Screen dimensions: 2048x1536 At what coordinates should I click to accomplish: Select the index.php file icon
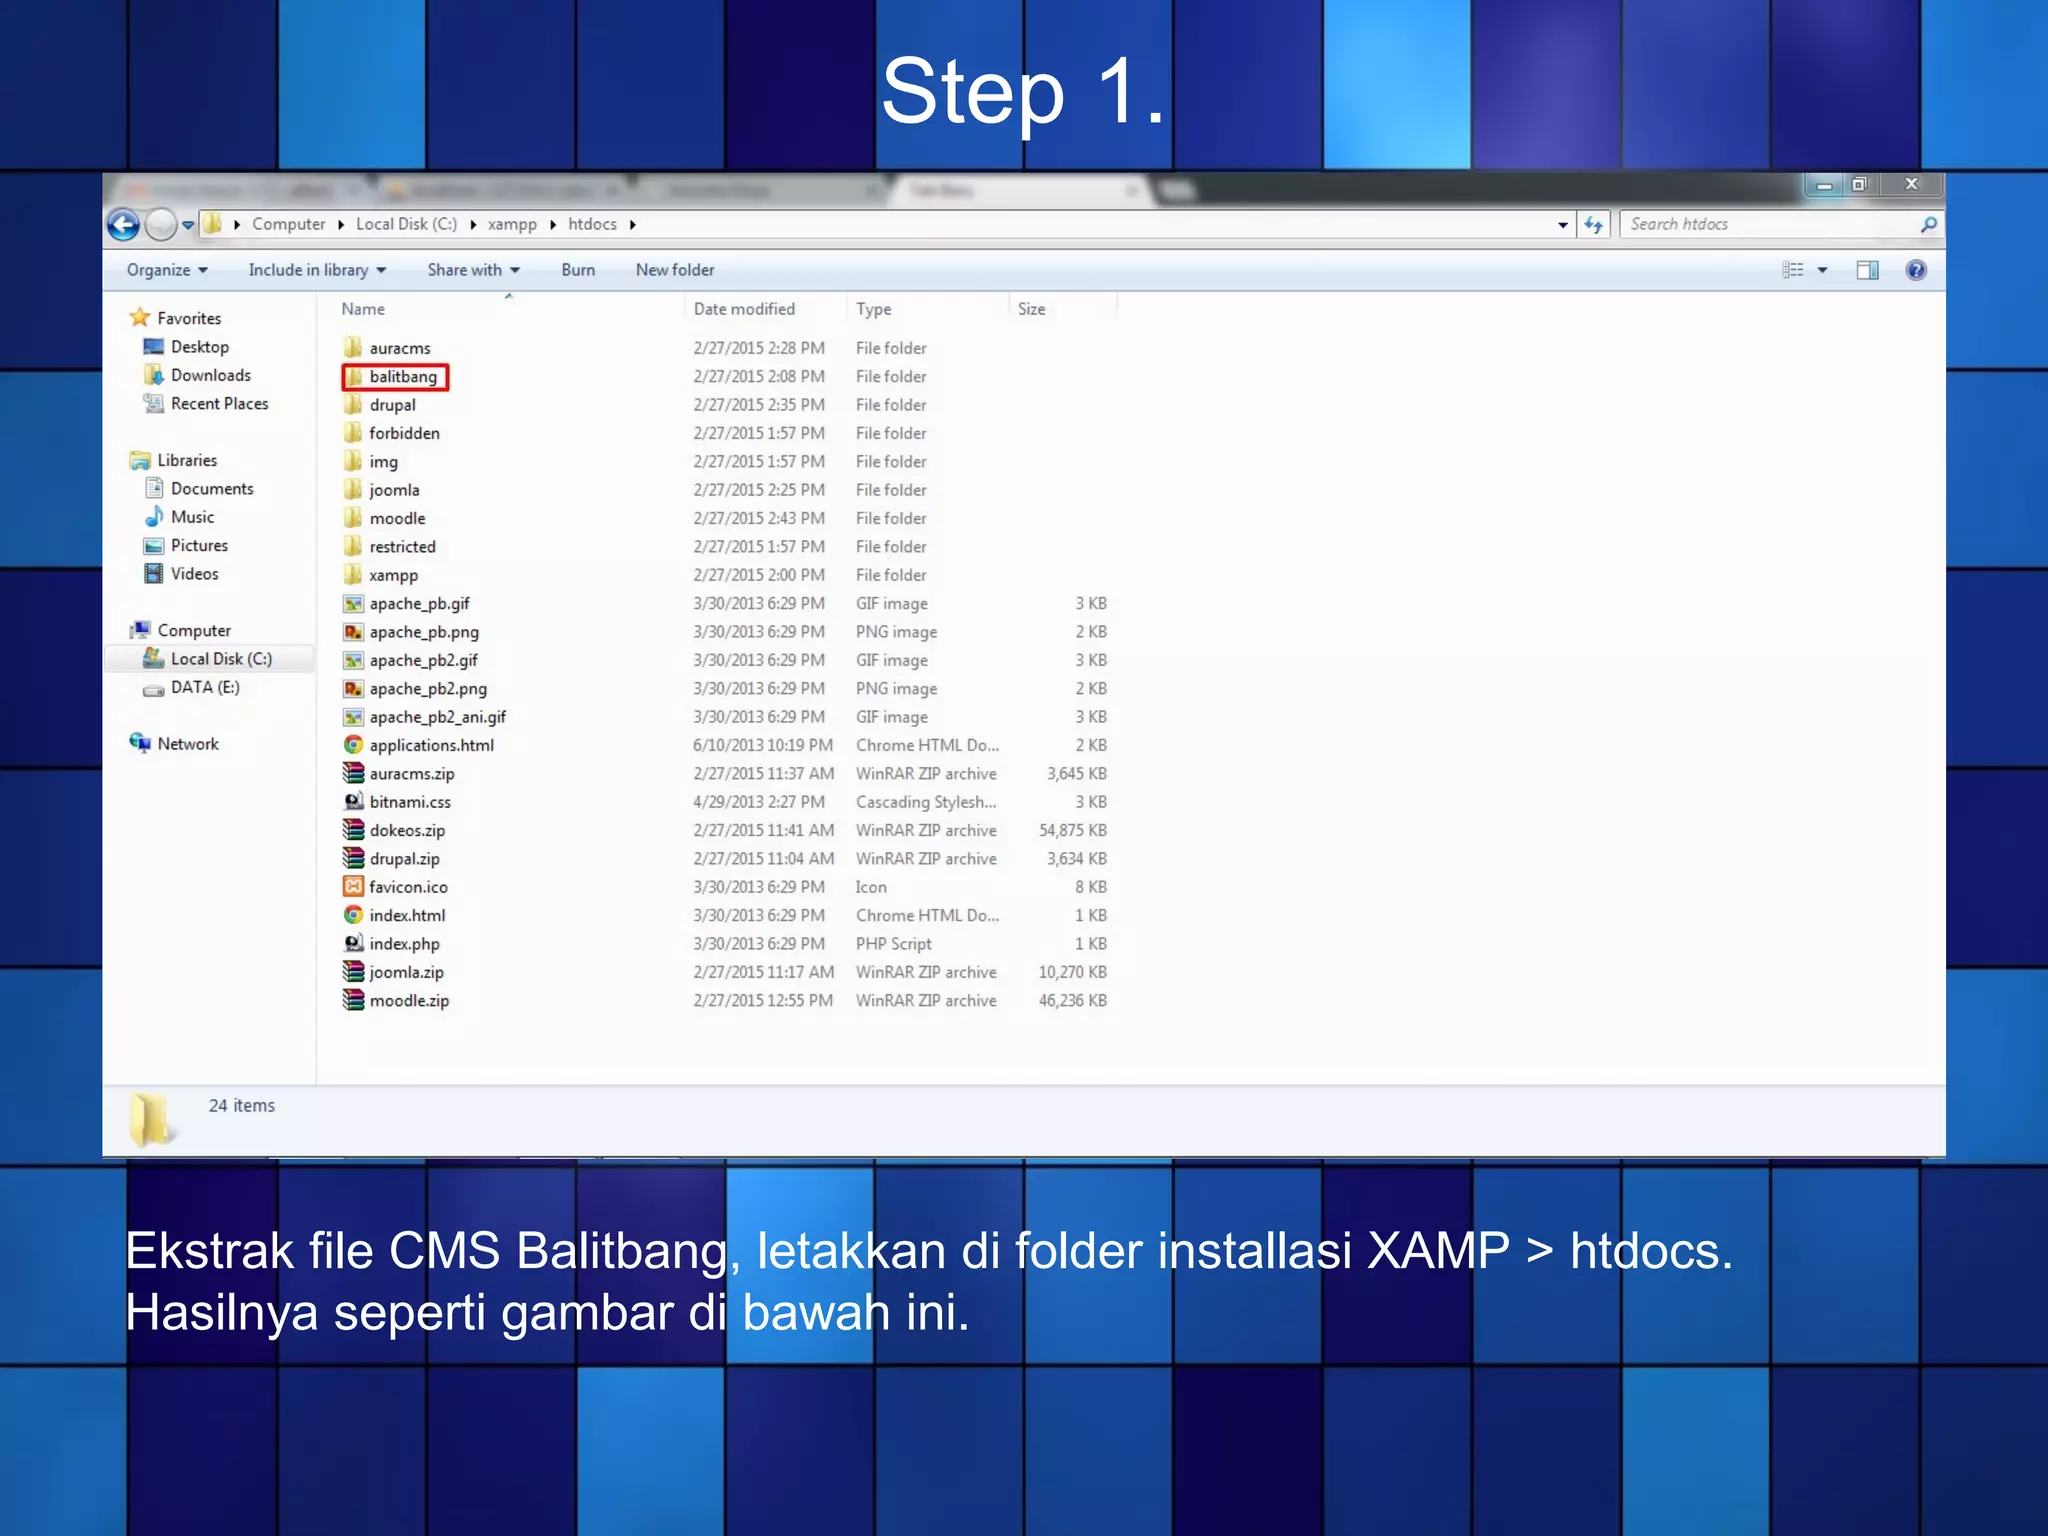(353, 944)
